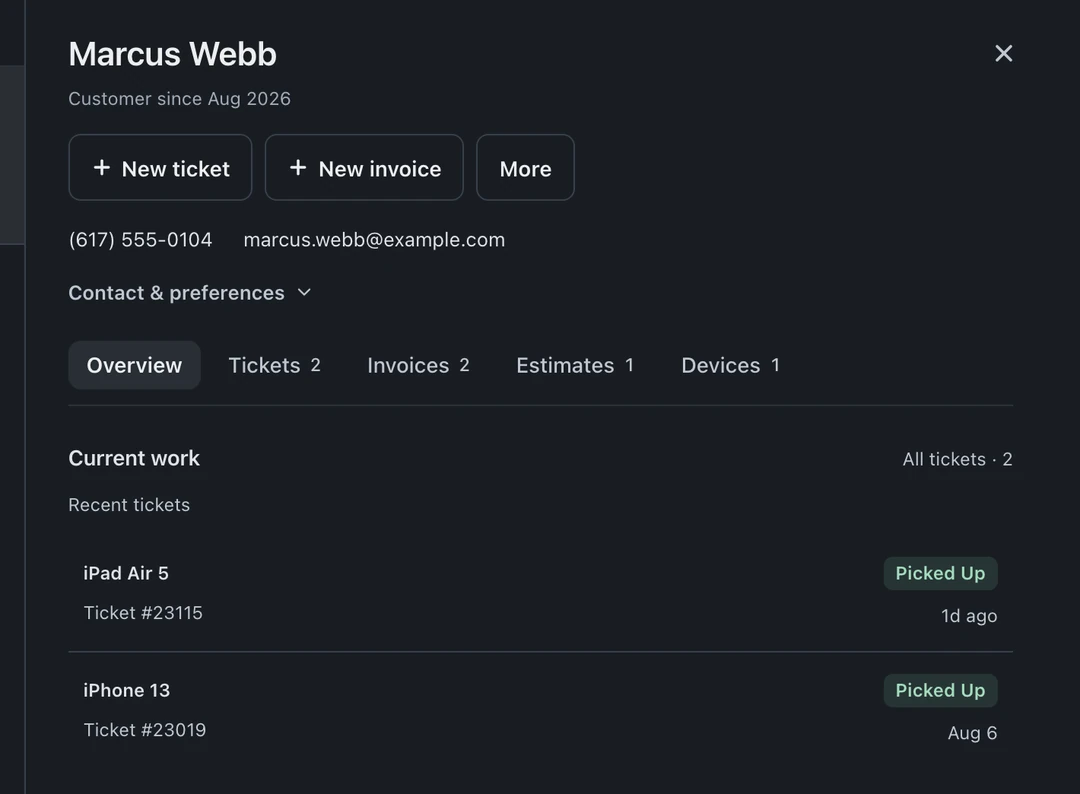Close the Marcus Webb customer panel
Screen dimensions: 1080x794
[1004, 54]
